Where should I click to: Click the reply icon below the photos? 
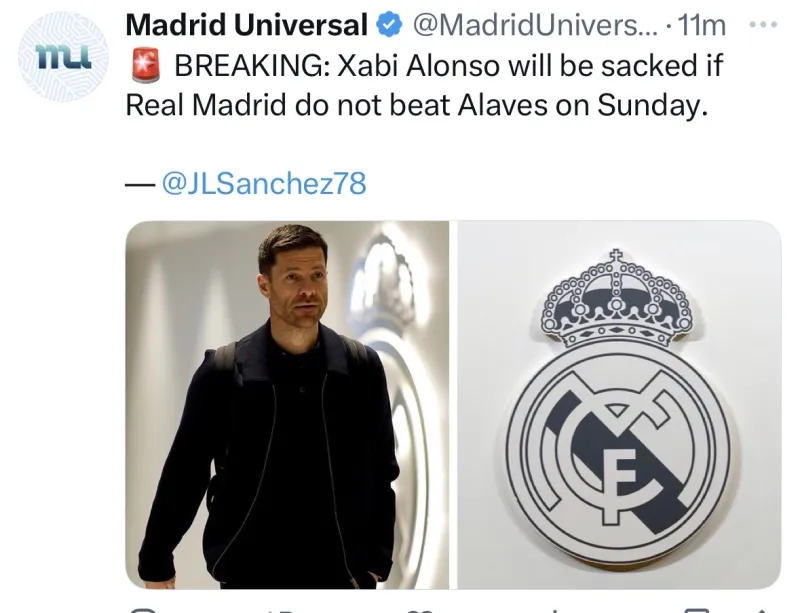tap(142, 610)
